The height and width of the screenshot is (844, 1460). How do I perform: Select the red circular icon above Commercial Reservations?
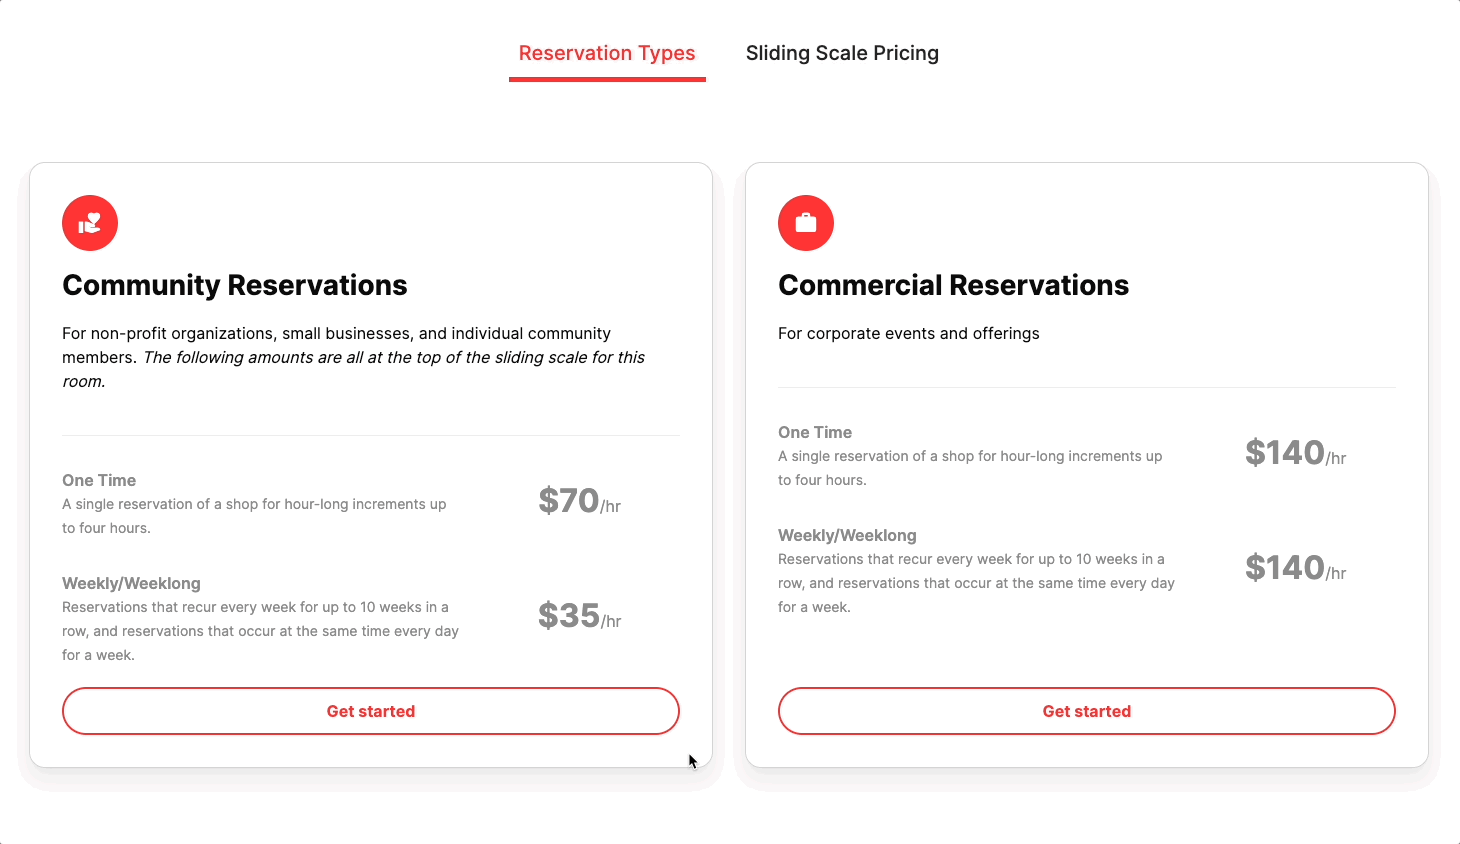[x=806, y=222]
